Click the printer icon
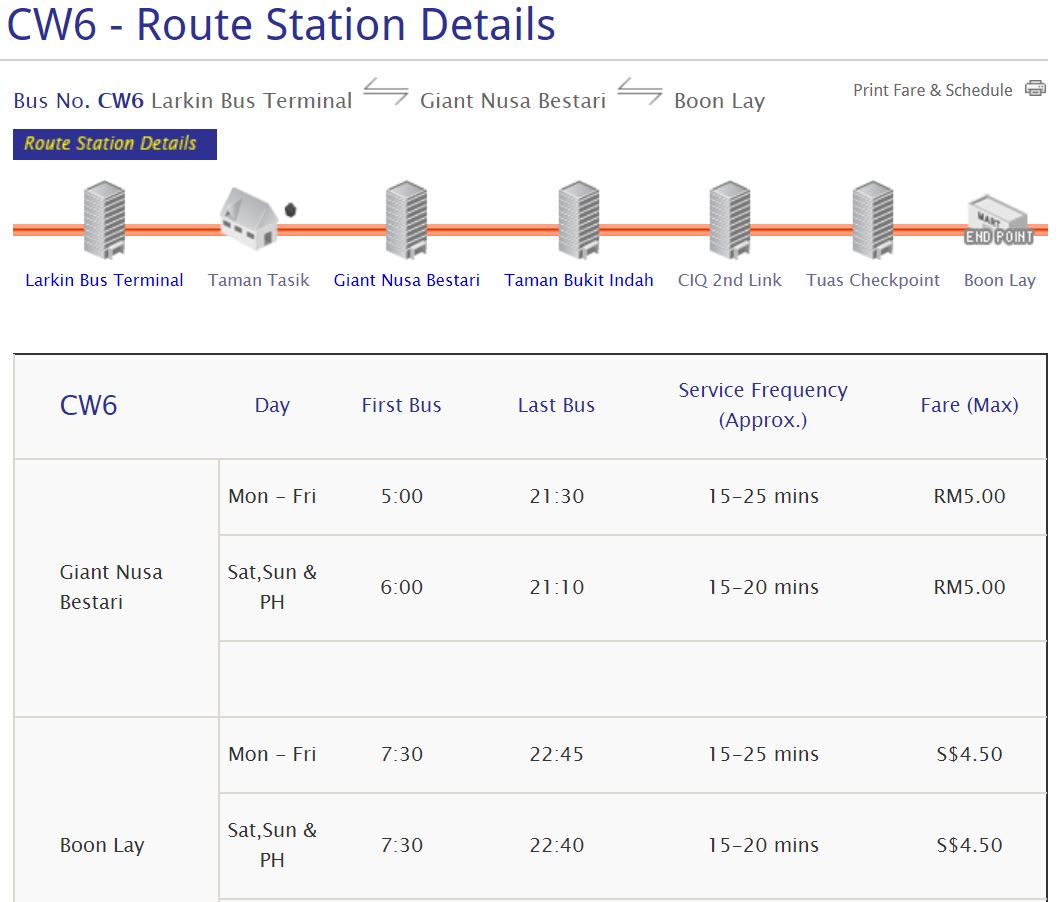 pyautogui.click(x=1035, y=89)
